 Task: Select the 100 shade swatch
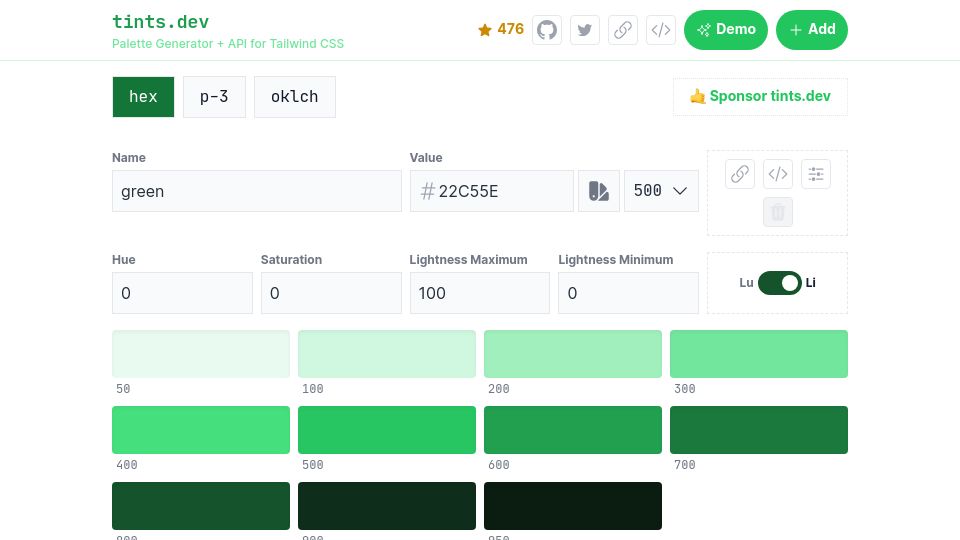(387, 354)
